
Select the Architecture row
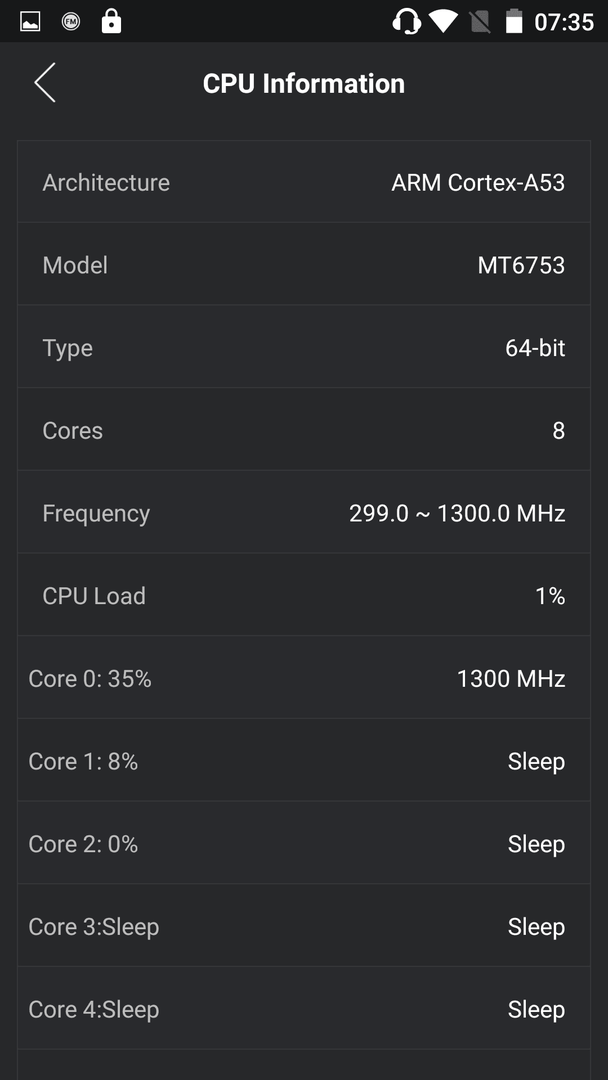click(304, 182)
